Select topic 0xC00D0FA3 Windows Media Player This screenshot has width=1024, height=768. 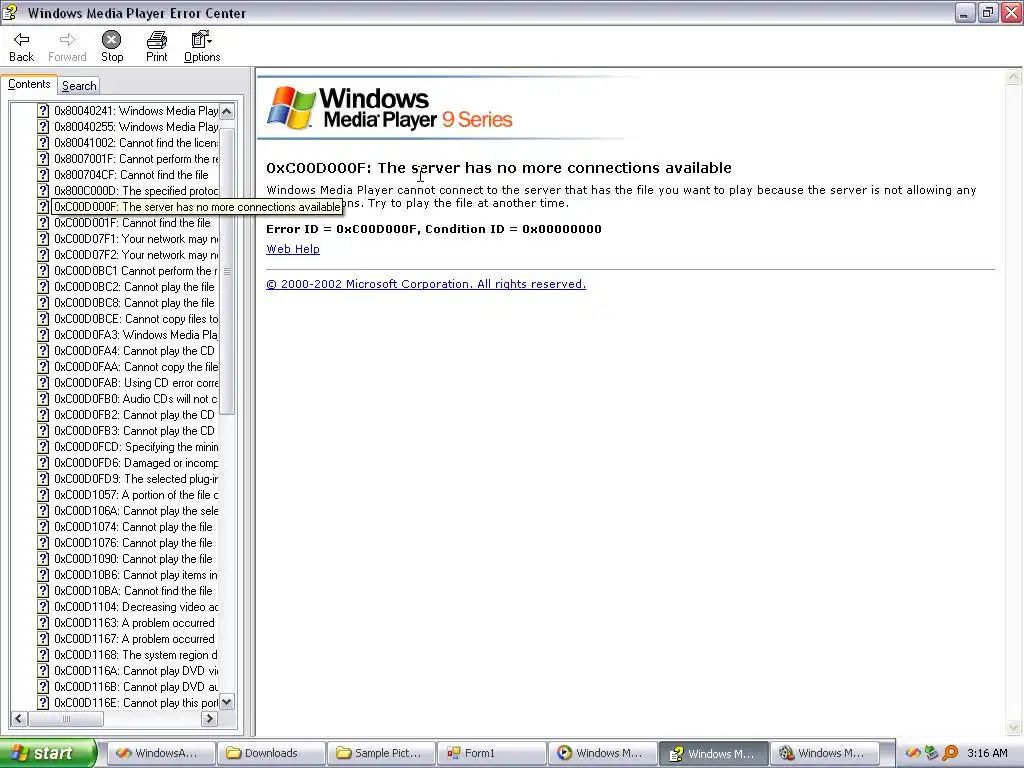point(136,335)
